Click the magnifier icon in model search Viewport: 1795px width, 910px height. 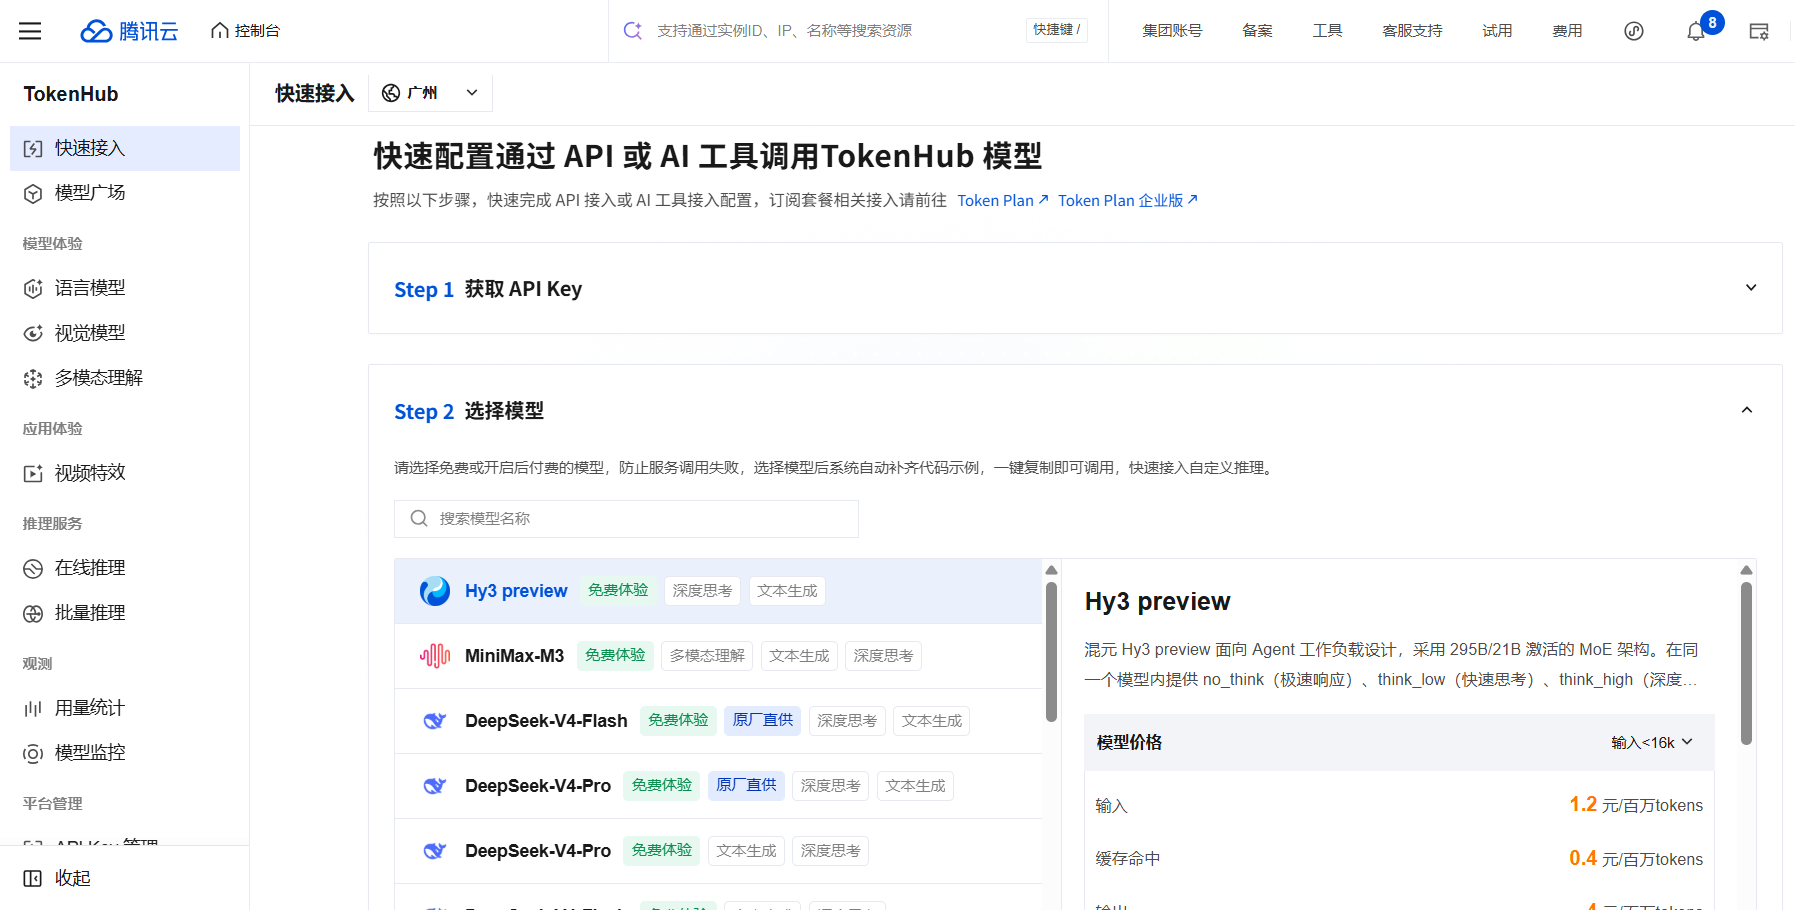[419, 518]
